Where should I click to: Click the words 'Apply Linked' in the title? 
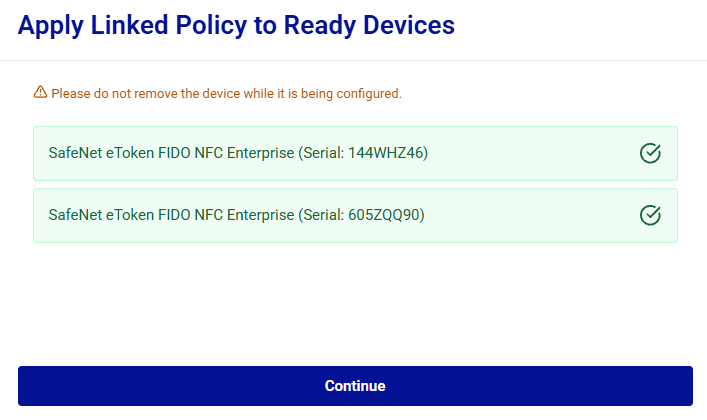(93, 26)
